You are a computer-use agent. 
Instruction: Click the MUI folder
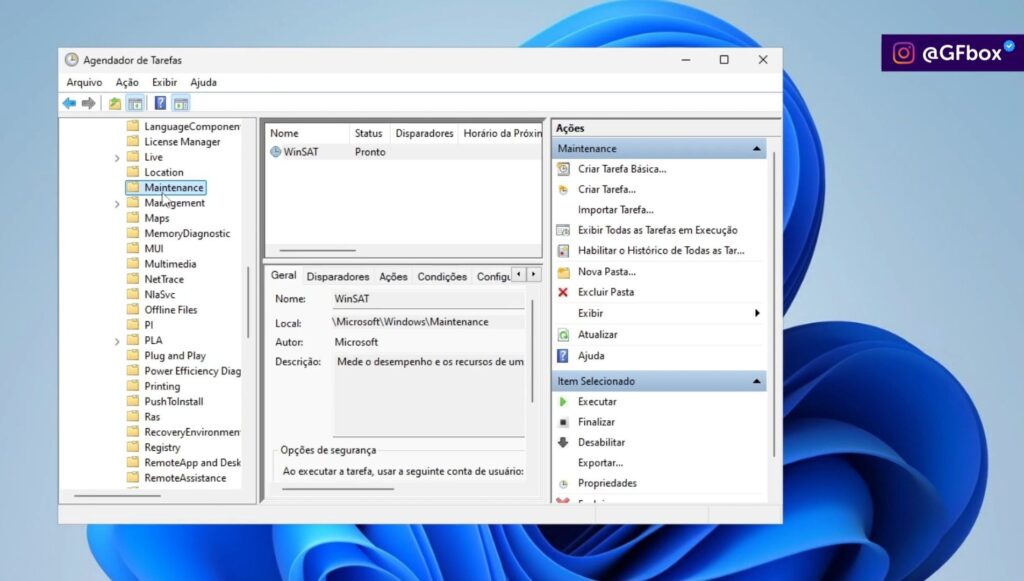tap(154, 249)
